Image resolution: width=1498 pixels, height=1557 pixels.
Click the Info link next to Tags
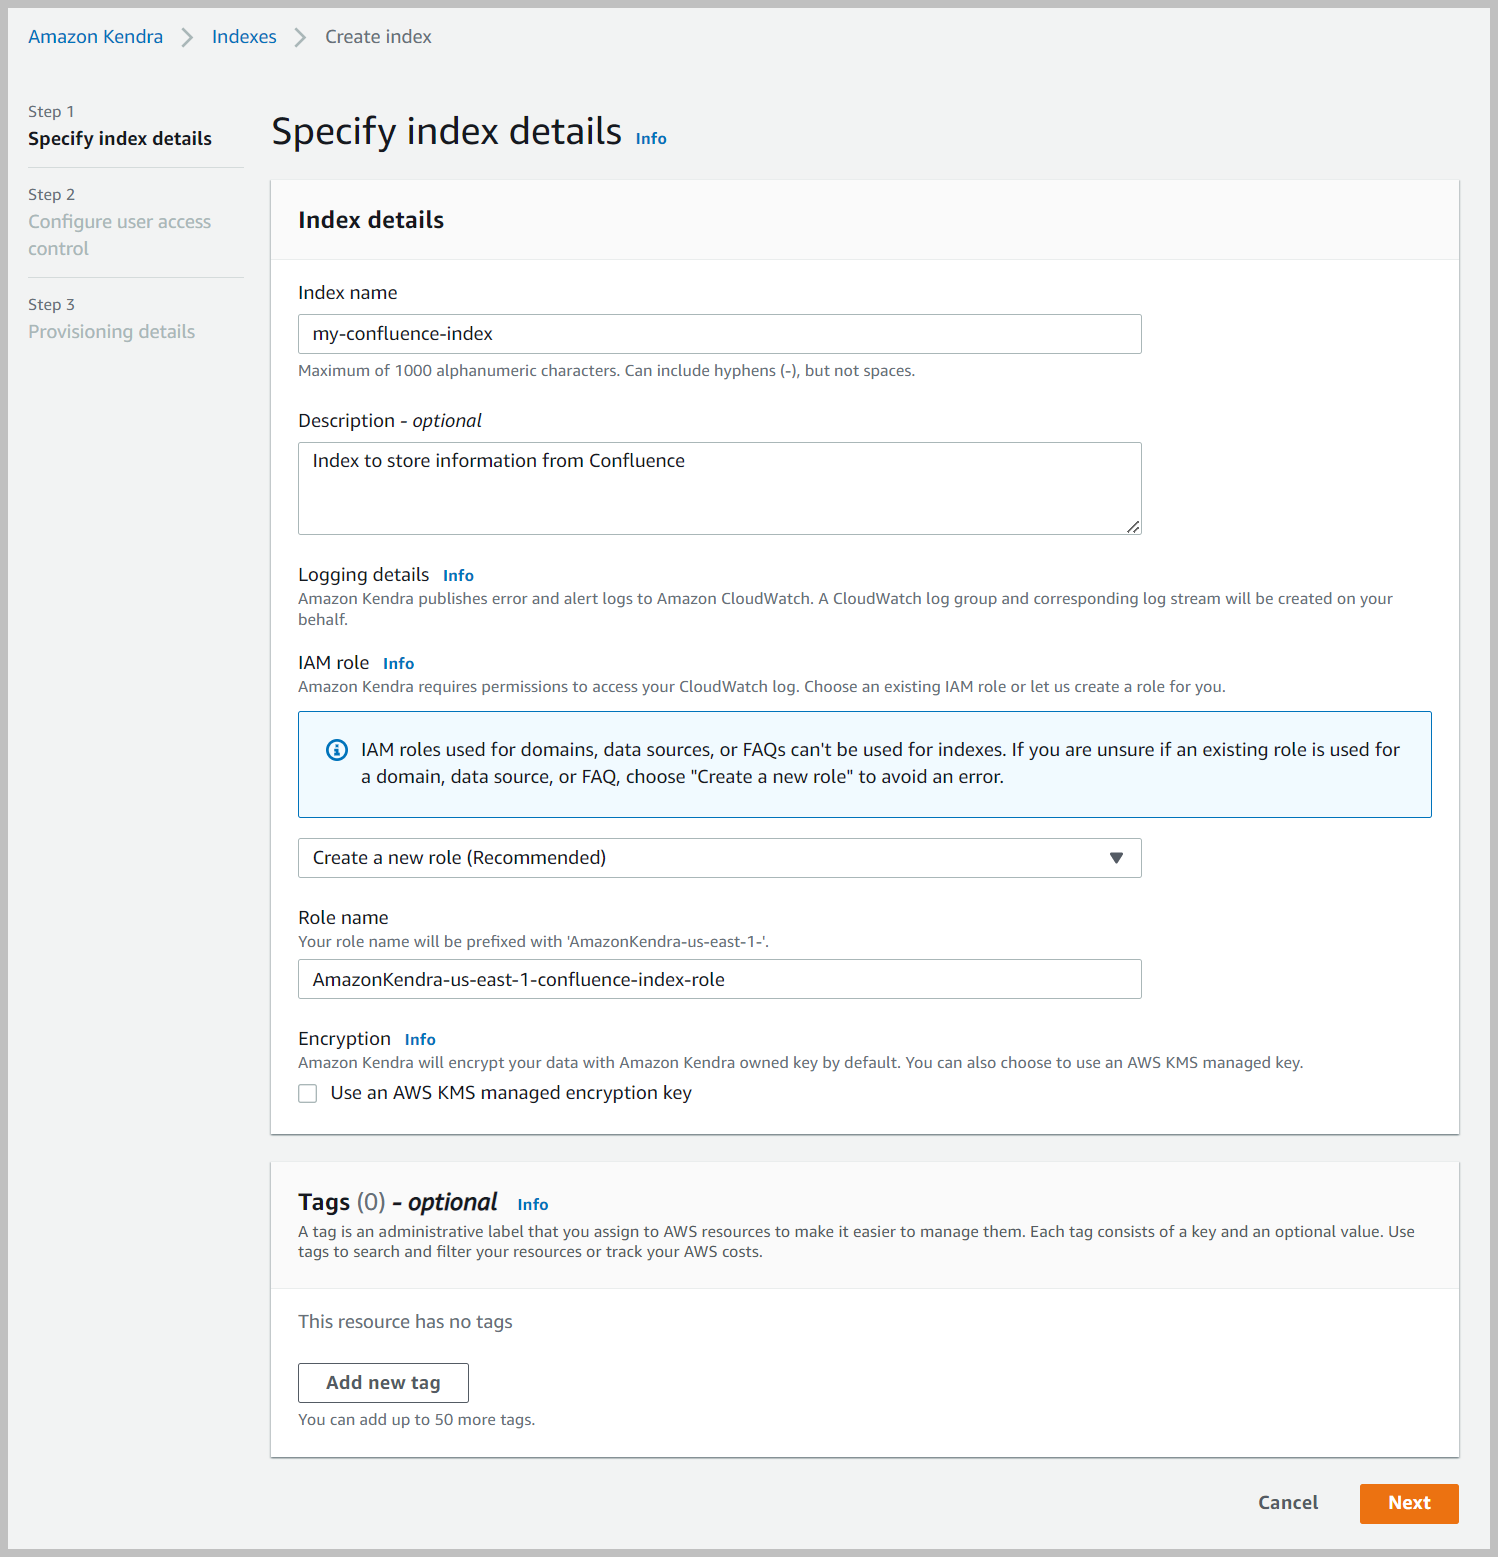[x=532, y=1204]
